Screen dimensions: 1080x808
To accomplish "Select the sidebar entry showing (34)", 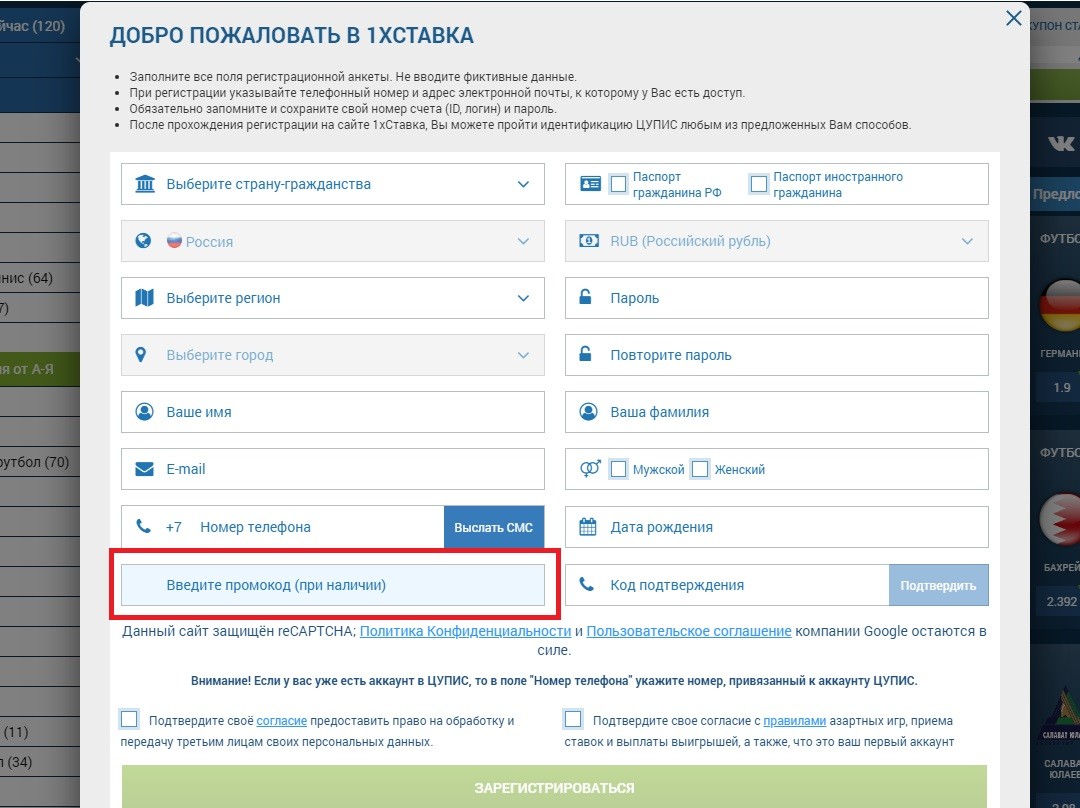I will pos(40,762).
